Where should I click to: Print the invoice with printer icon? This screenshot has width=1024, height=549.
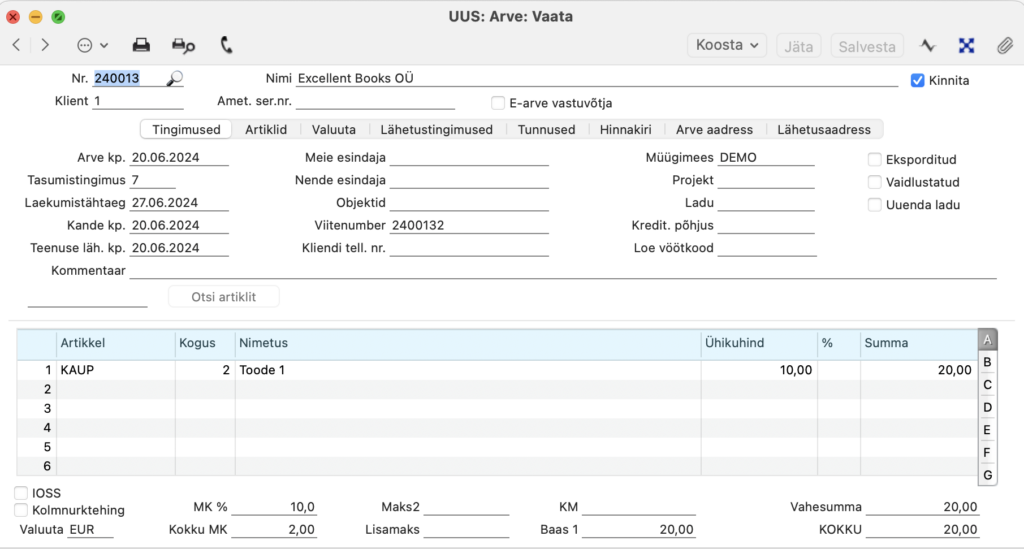click(141, 45)
